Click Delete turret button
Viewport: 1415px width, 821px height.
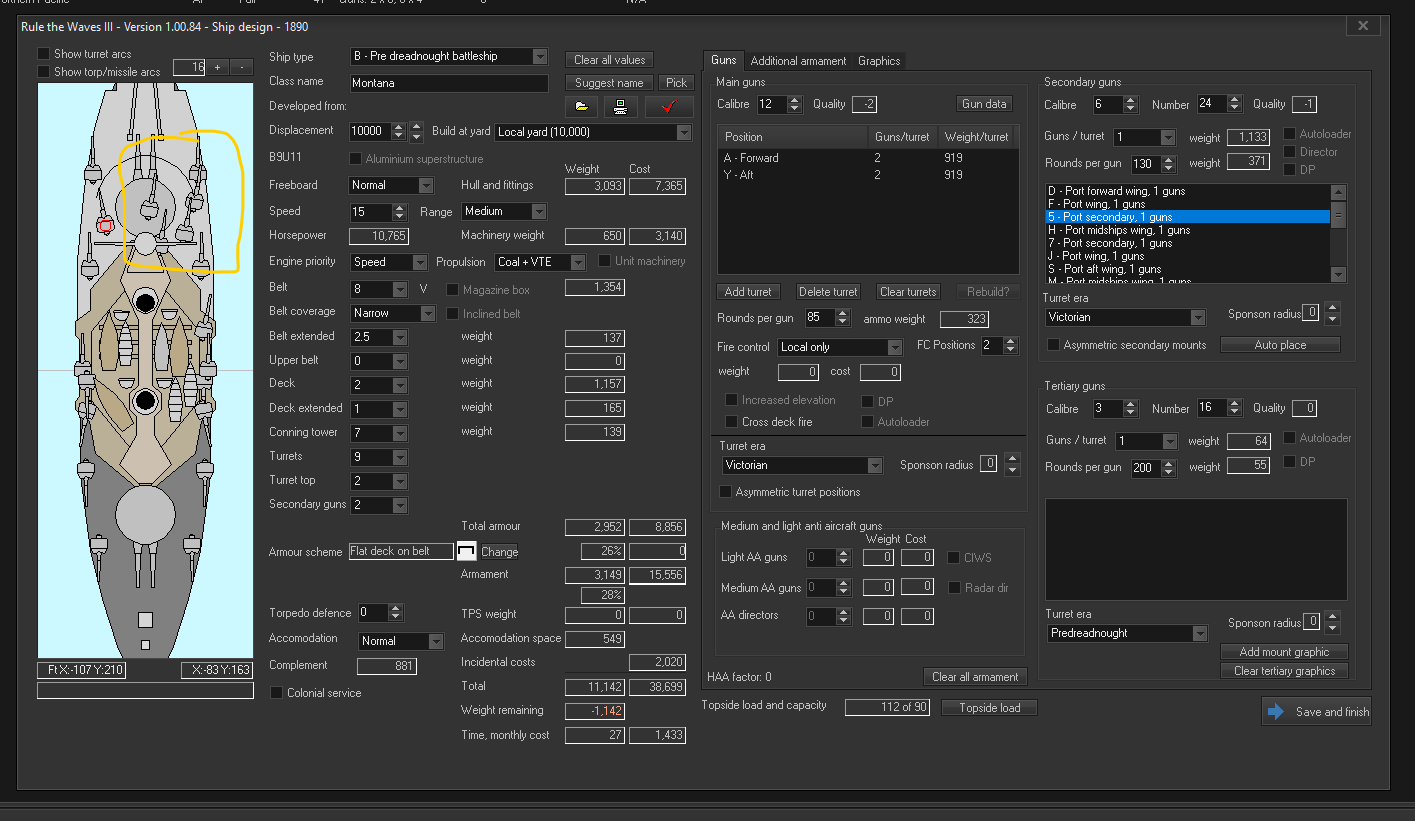pyautogui.click(x=828, y=292)
